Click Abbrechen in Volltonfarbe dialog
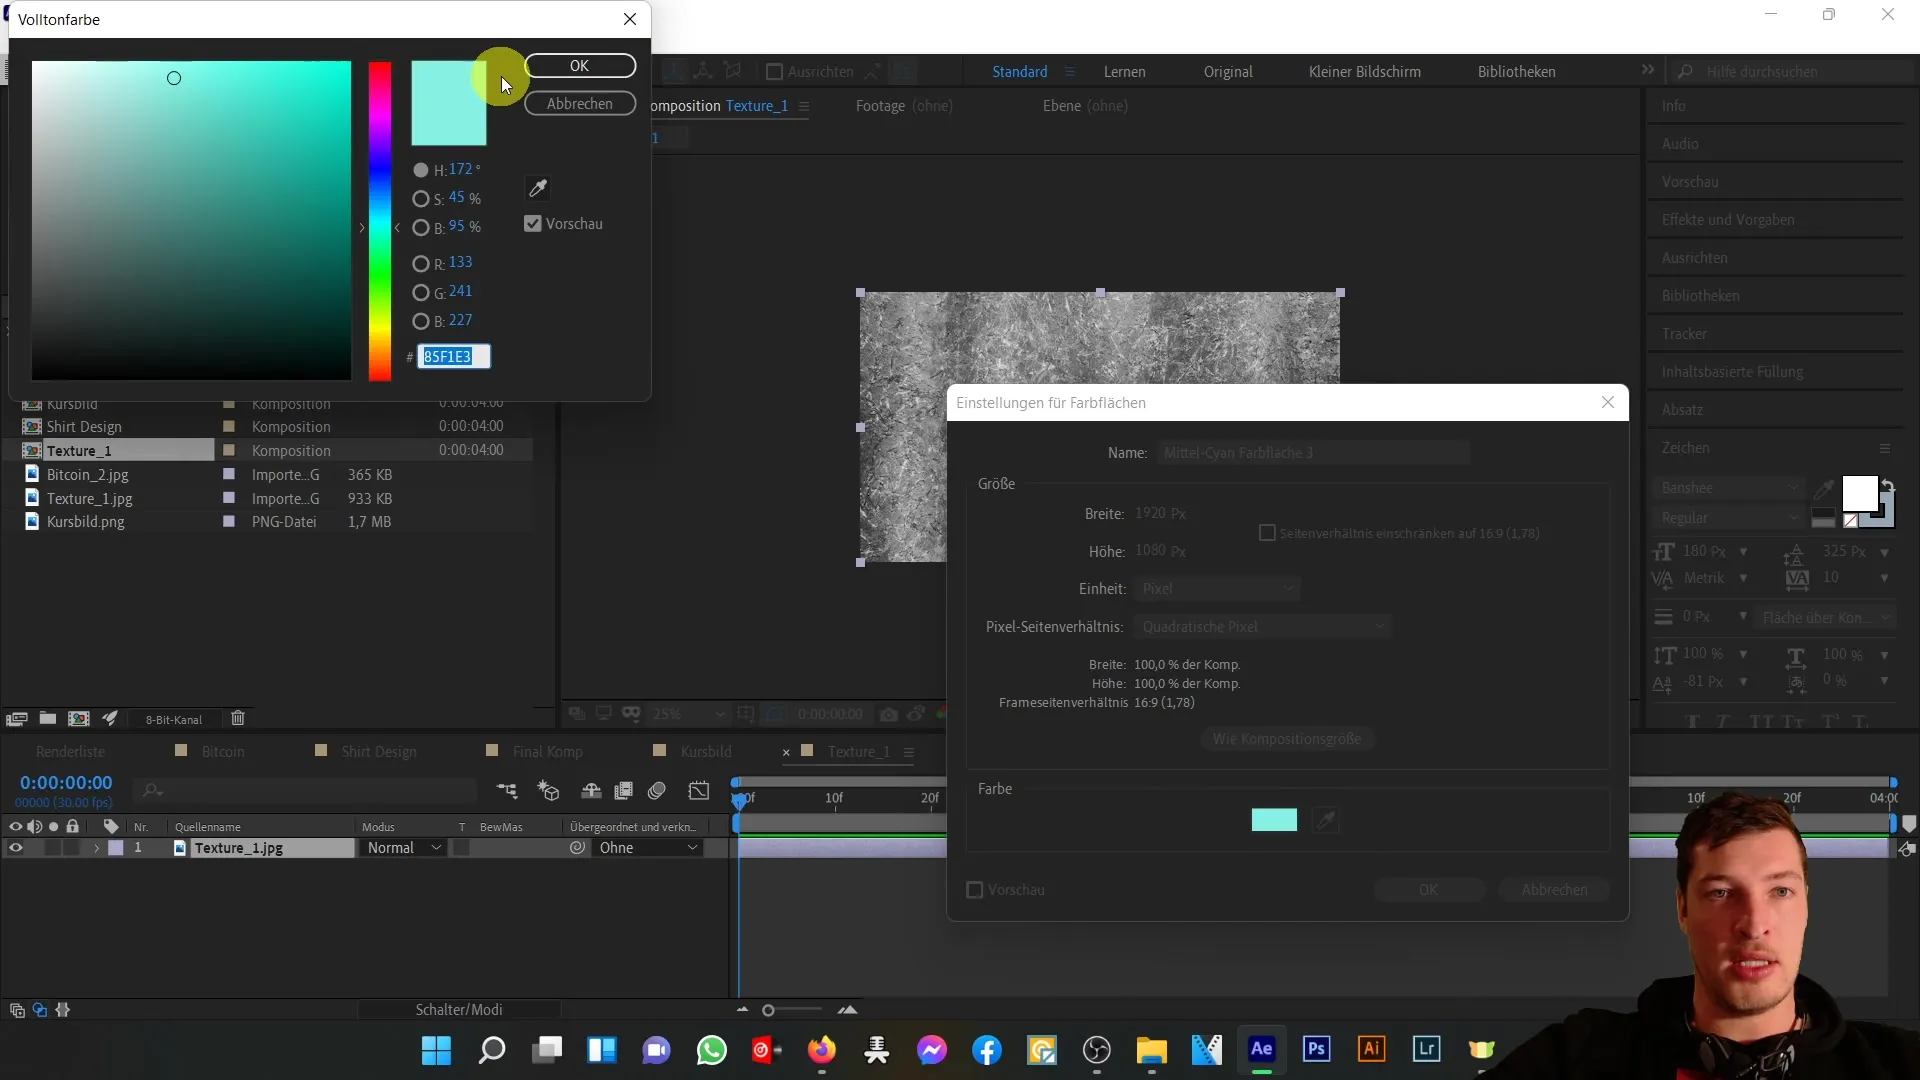 pos(580,104)
